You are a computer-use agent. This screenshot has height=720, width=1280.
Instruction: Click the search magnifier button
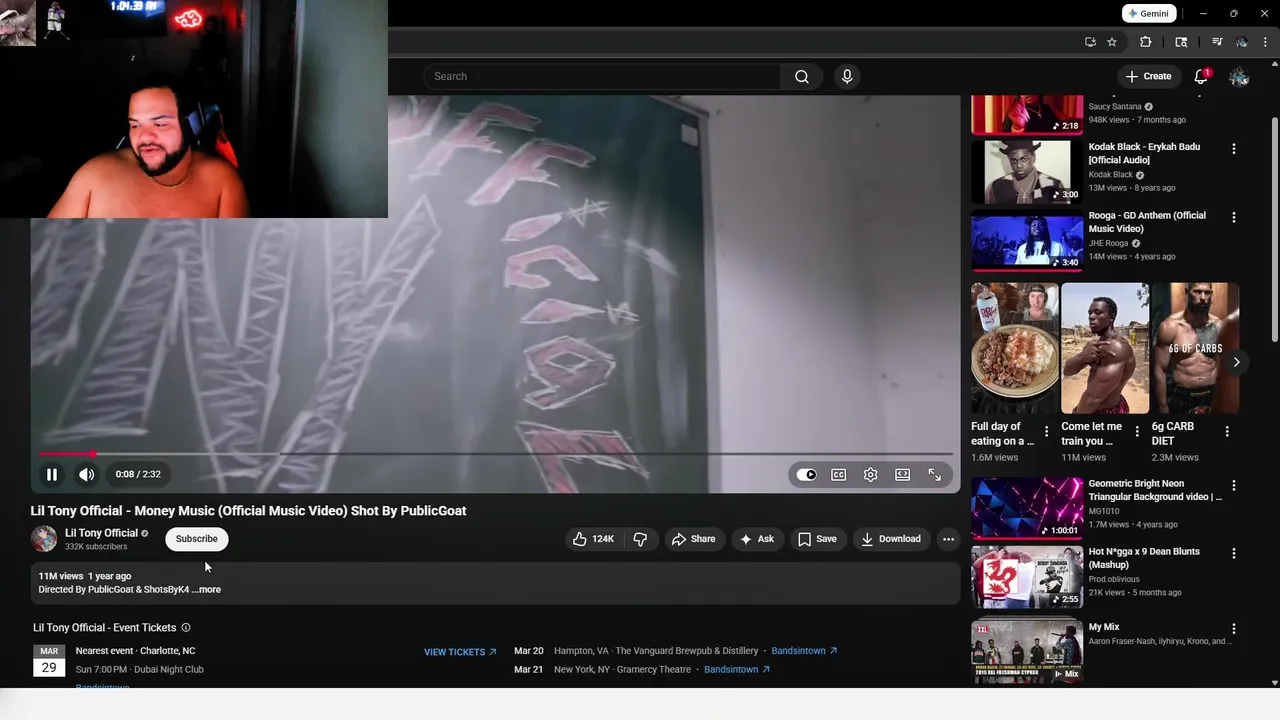click(802, 76)
